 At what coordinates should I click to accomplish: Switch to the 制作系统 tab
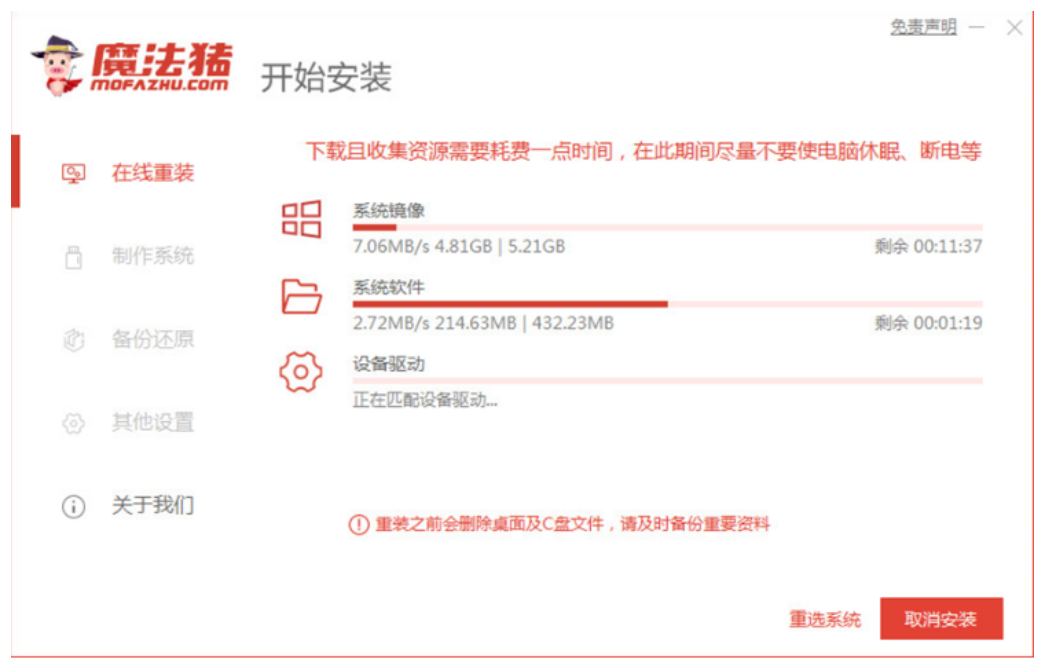click(x=152, y=257)
